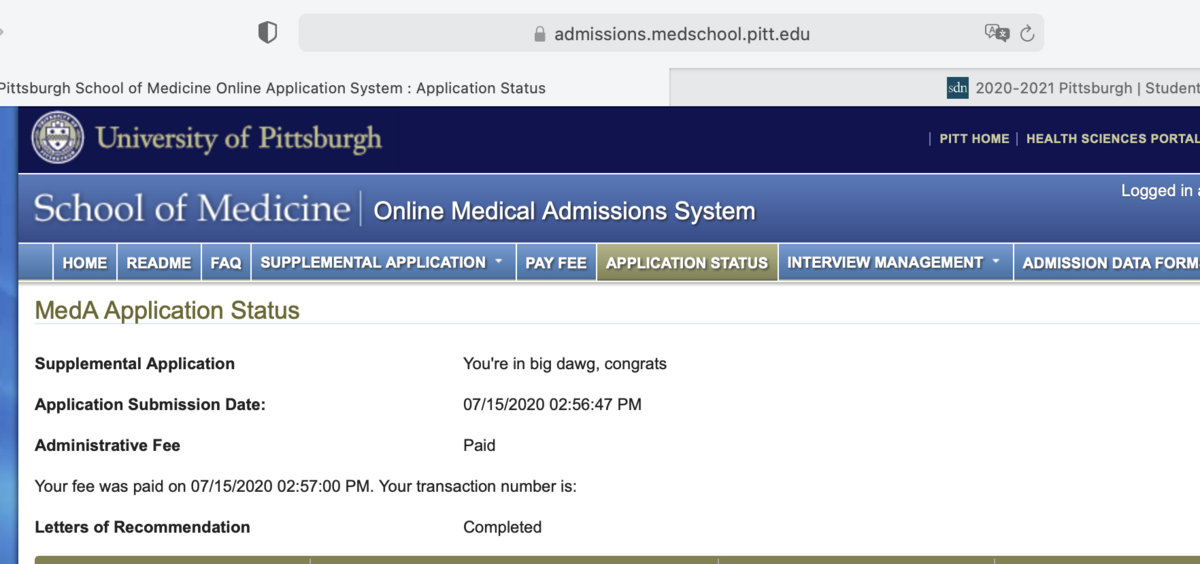Click the Paid status value
This screenshot has width=1200, height=564.
[479, 445]
